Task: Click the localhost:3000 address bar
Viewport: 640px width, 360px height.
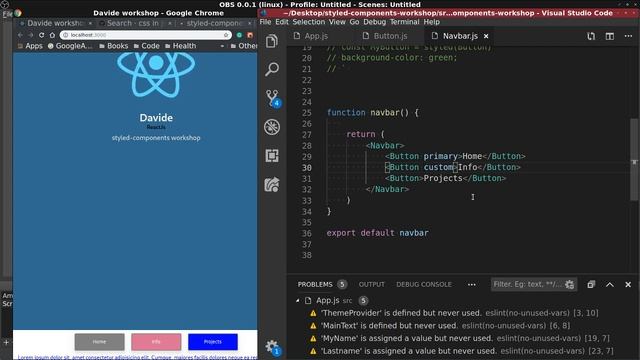Action: click(145, 35)
